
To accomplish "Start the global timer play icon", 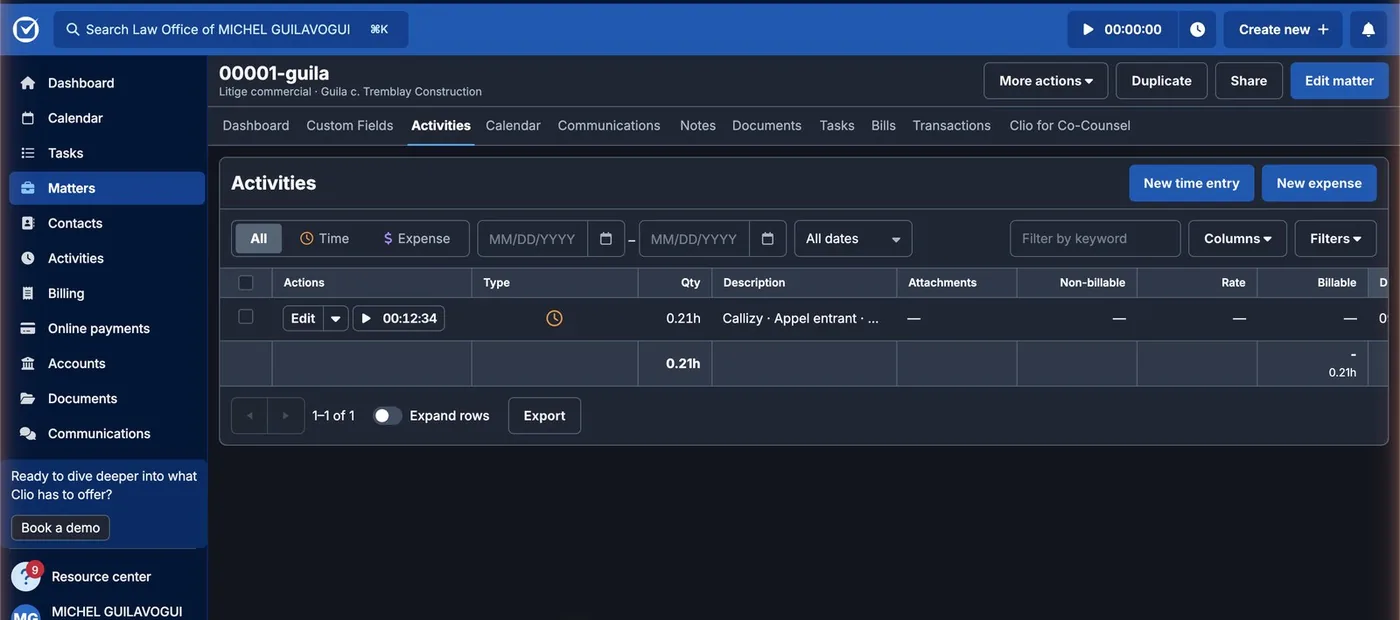I will coord(1088,30).
